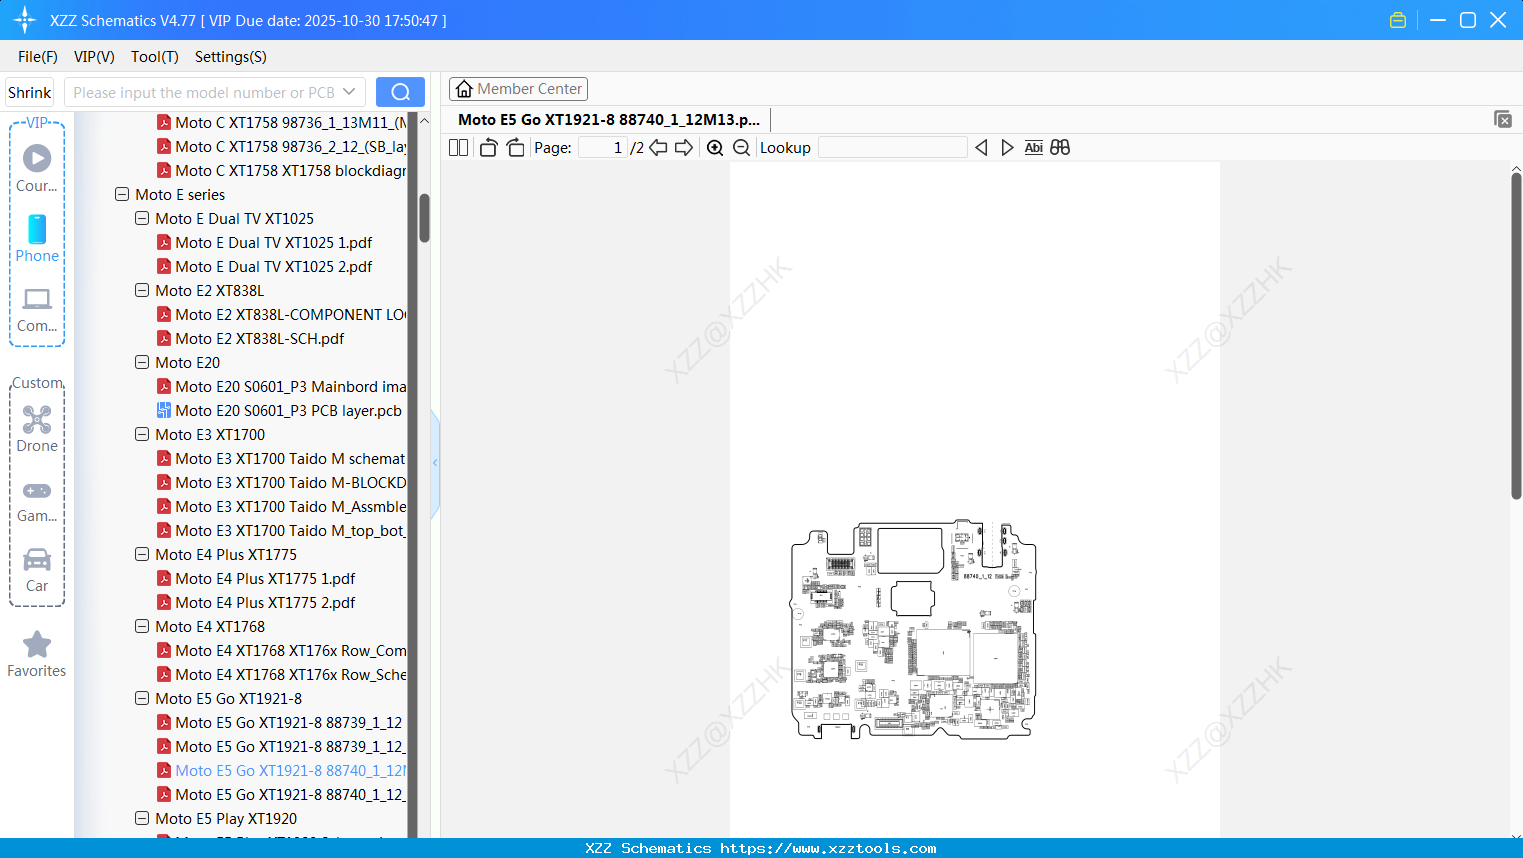Click the PCB board layout drawing
This screenshot has width=1523, height=858.
913,629
